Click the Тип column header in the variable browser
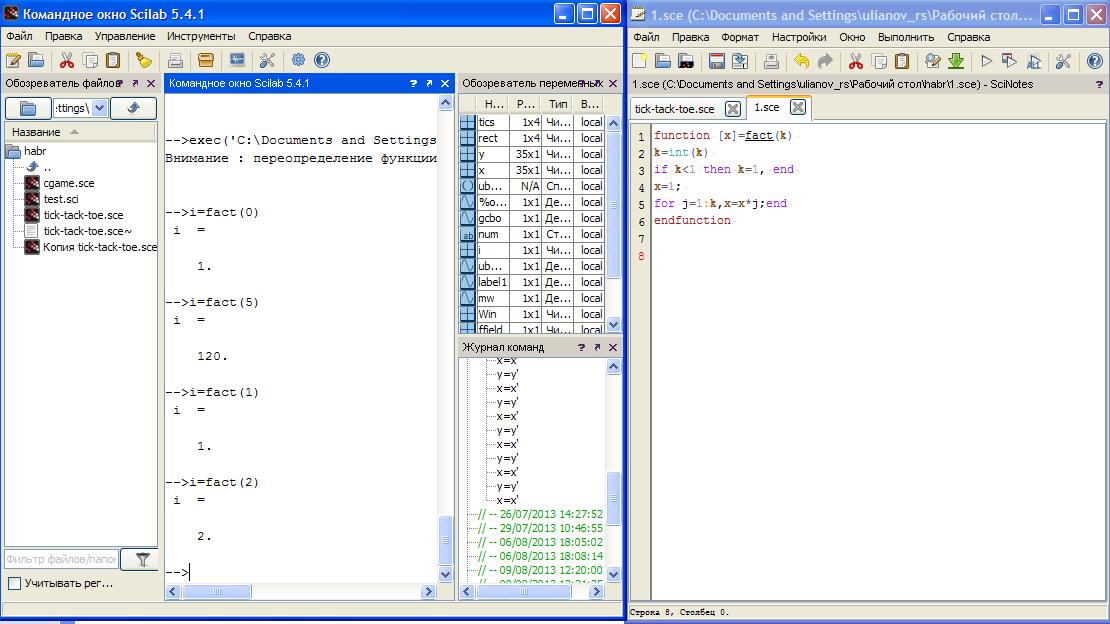 click(558, 104)
